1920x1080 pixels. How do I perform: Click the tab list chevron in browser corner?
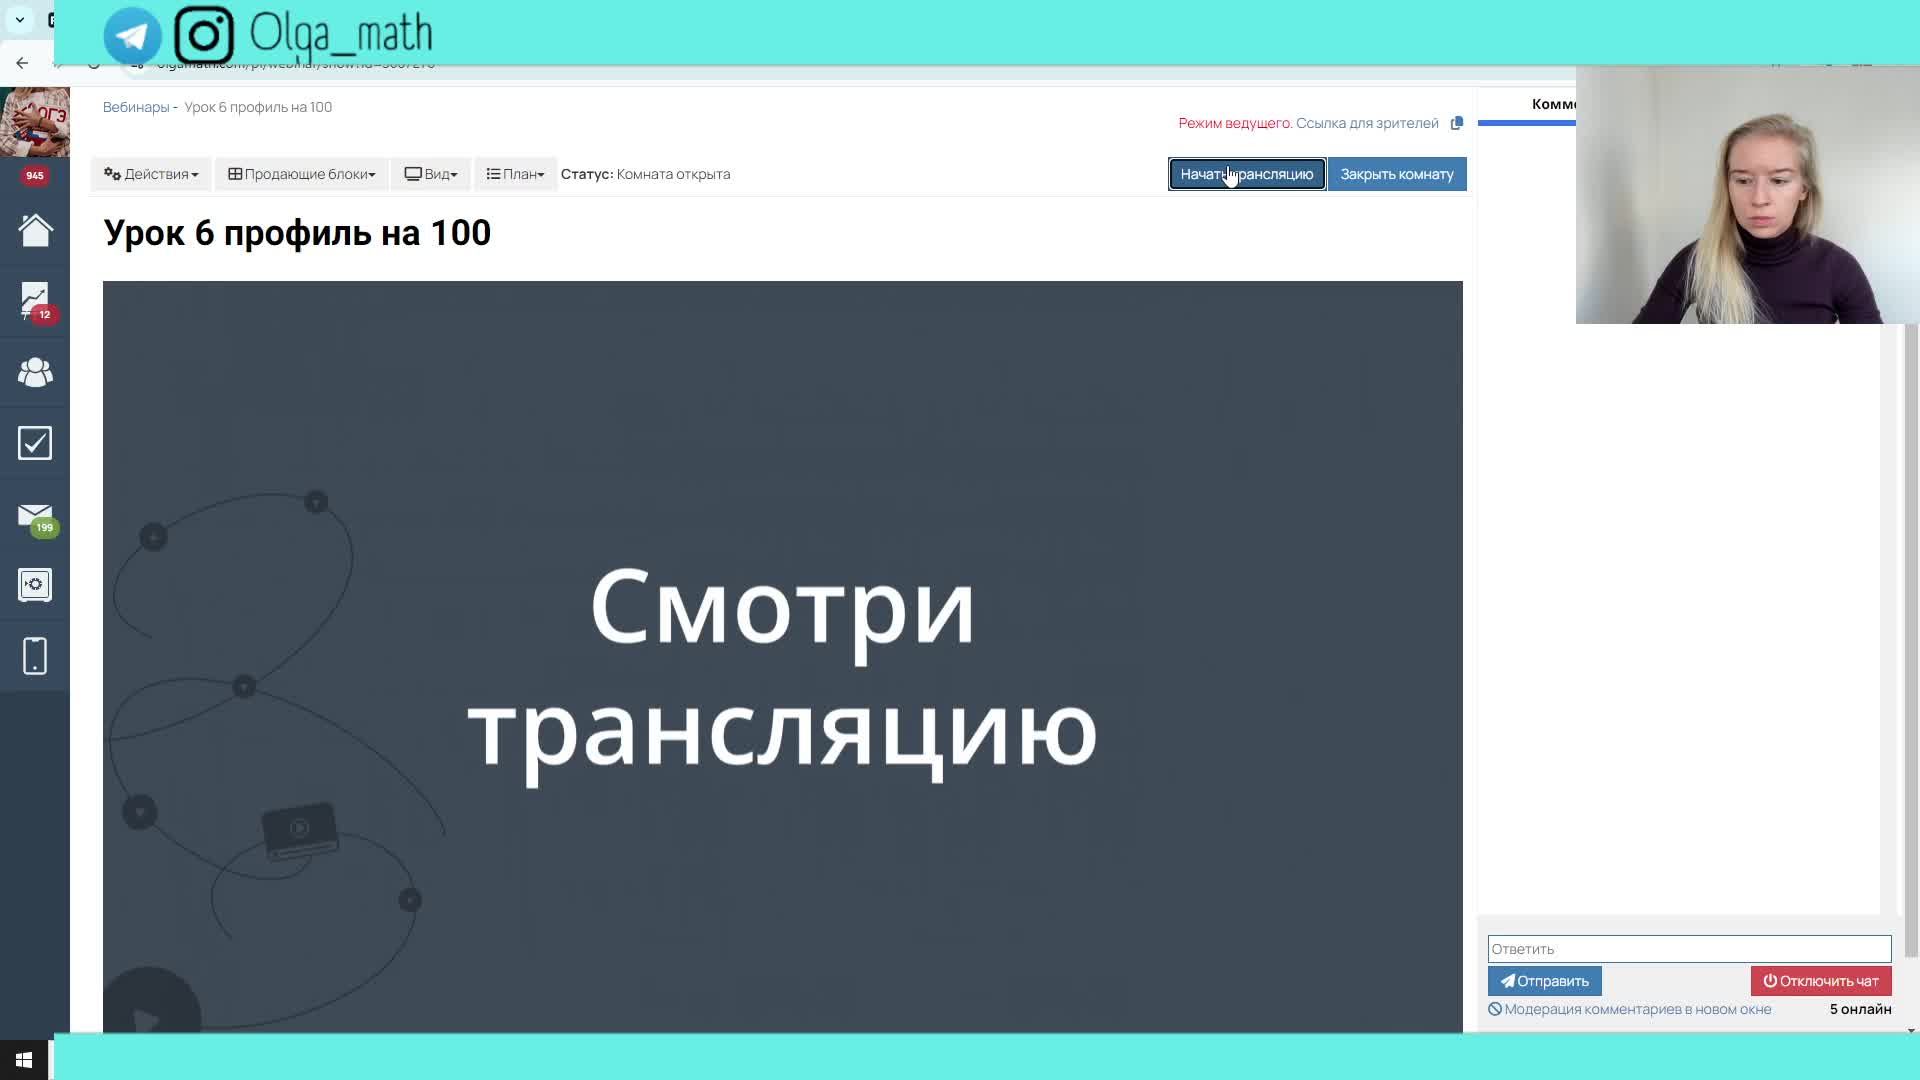pos(20,19)
